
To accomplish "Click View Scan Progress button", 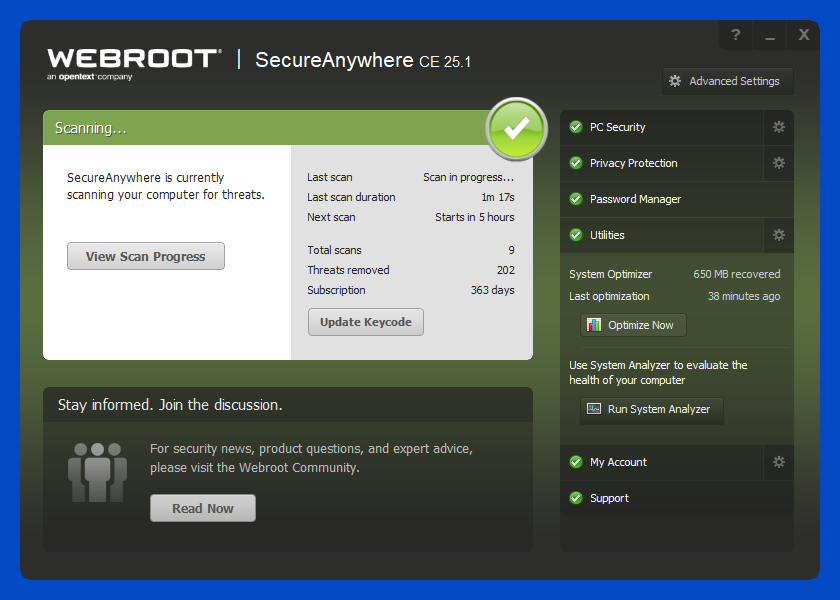I will tap(146, 256).
